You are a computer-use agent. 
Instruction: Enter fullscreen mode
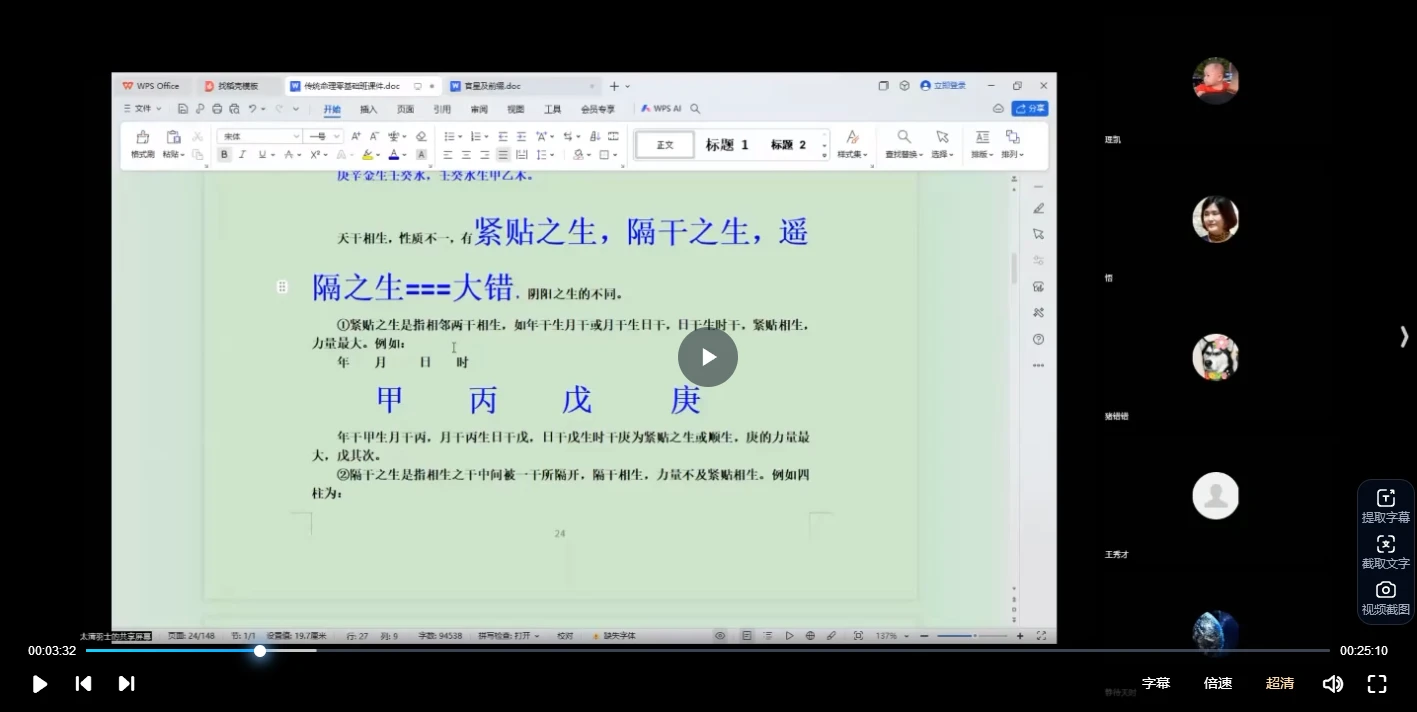[1377, 684]
